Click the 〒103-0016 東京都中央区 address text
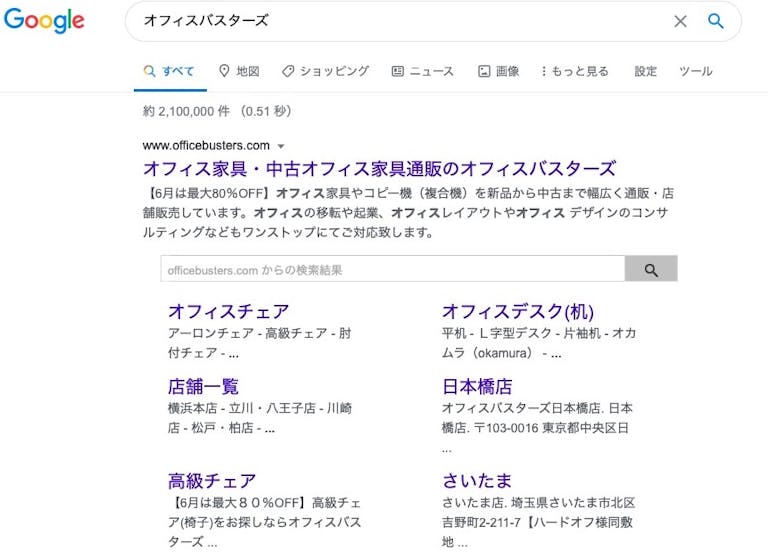 point(552,428)
